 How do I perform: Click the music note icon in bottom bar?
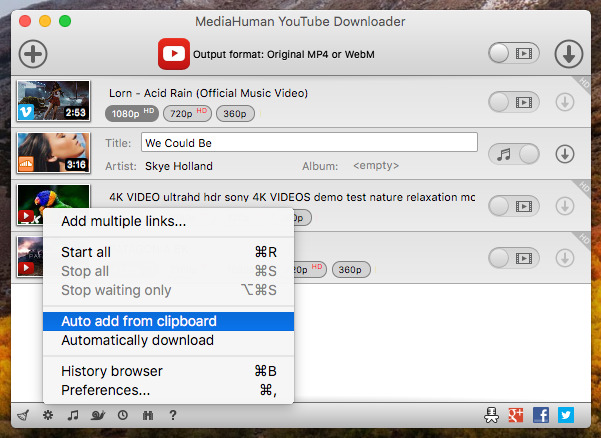click(73, 415)
